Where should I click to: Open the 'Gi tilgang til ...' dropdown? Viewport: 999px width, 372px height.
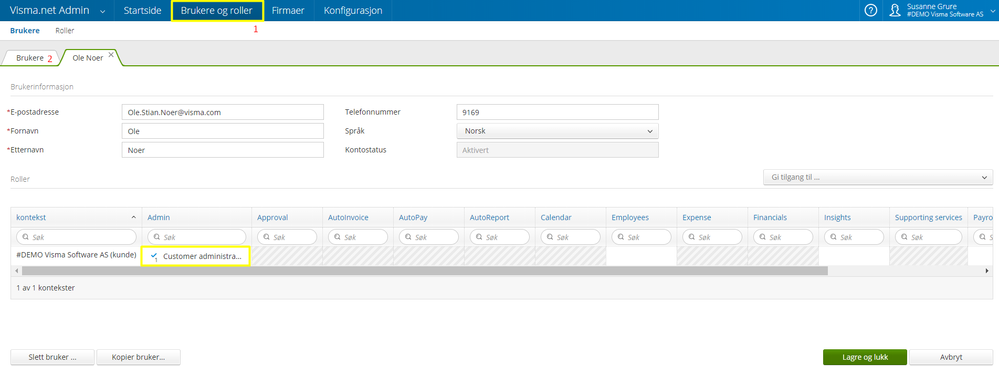pos(878,178)
